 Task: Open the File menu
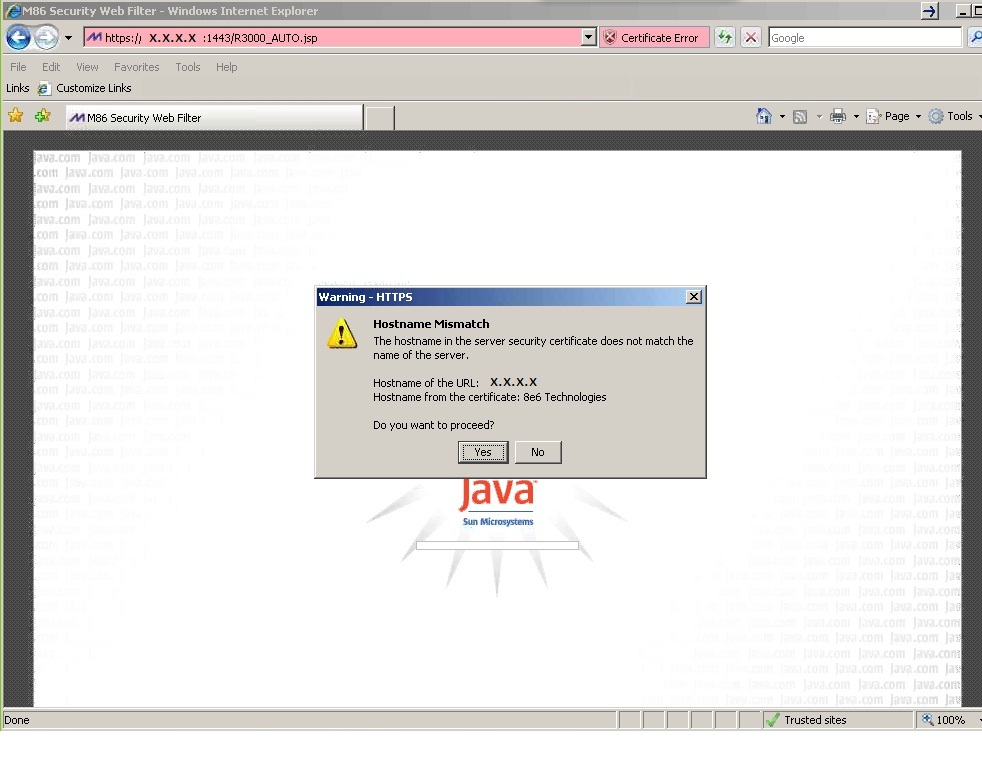tap(18, 67)
